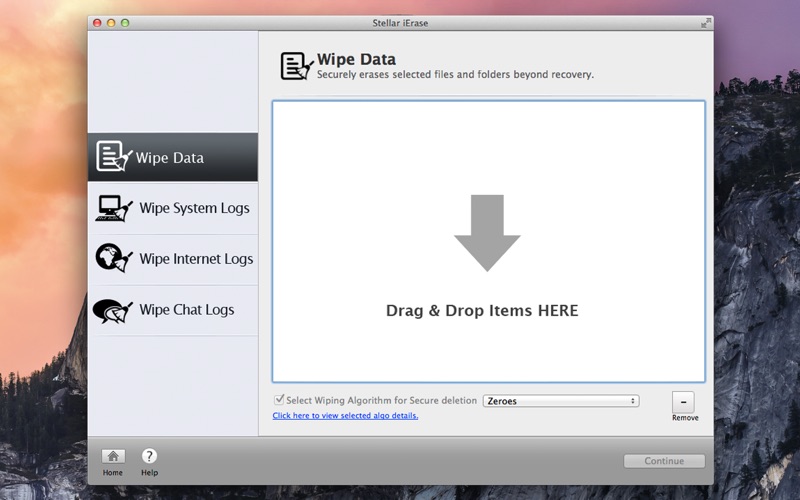Open 'Click here to view selected algo details' link

tap(345, 416)
